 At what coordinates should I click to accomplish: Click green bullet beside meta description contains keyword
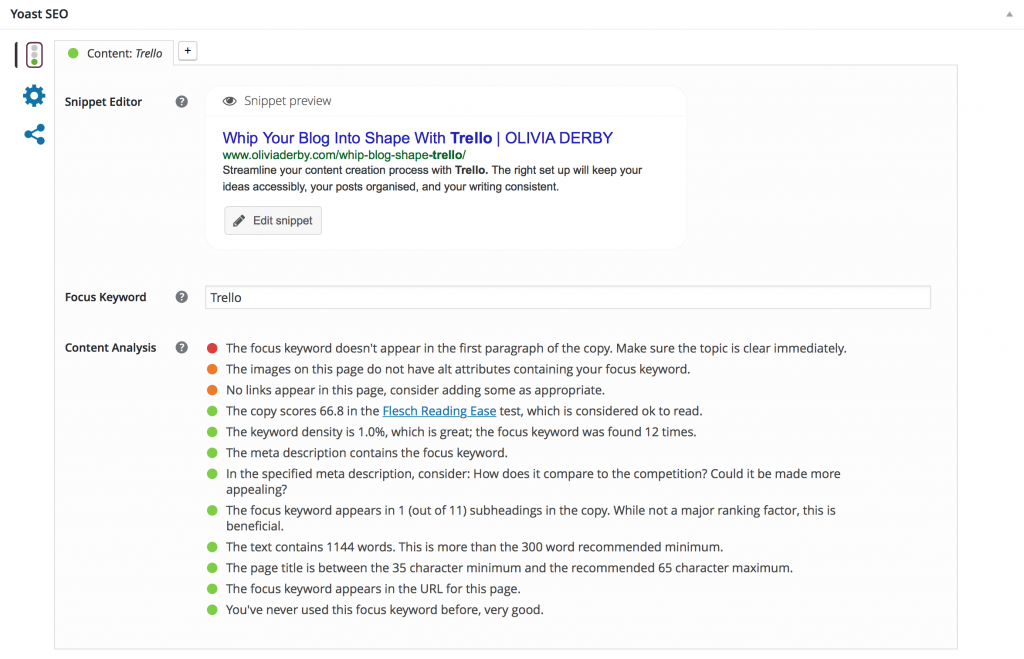pos(212,453)
